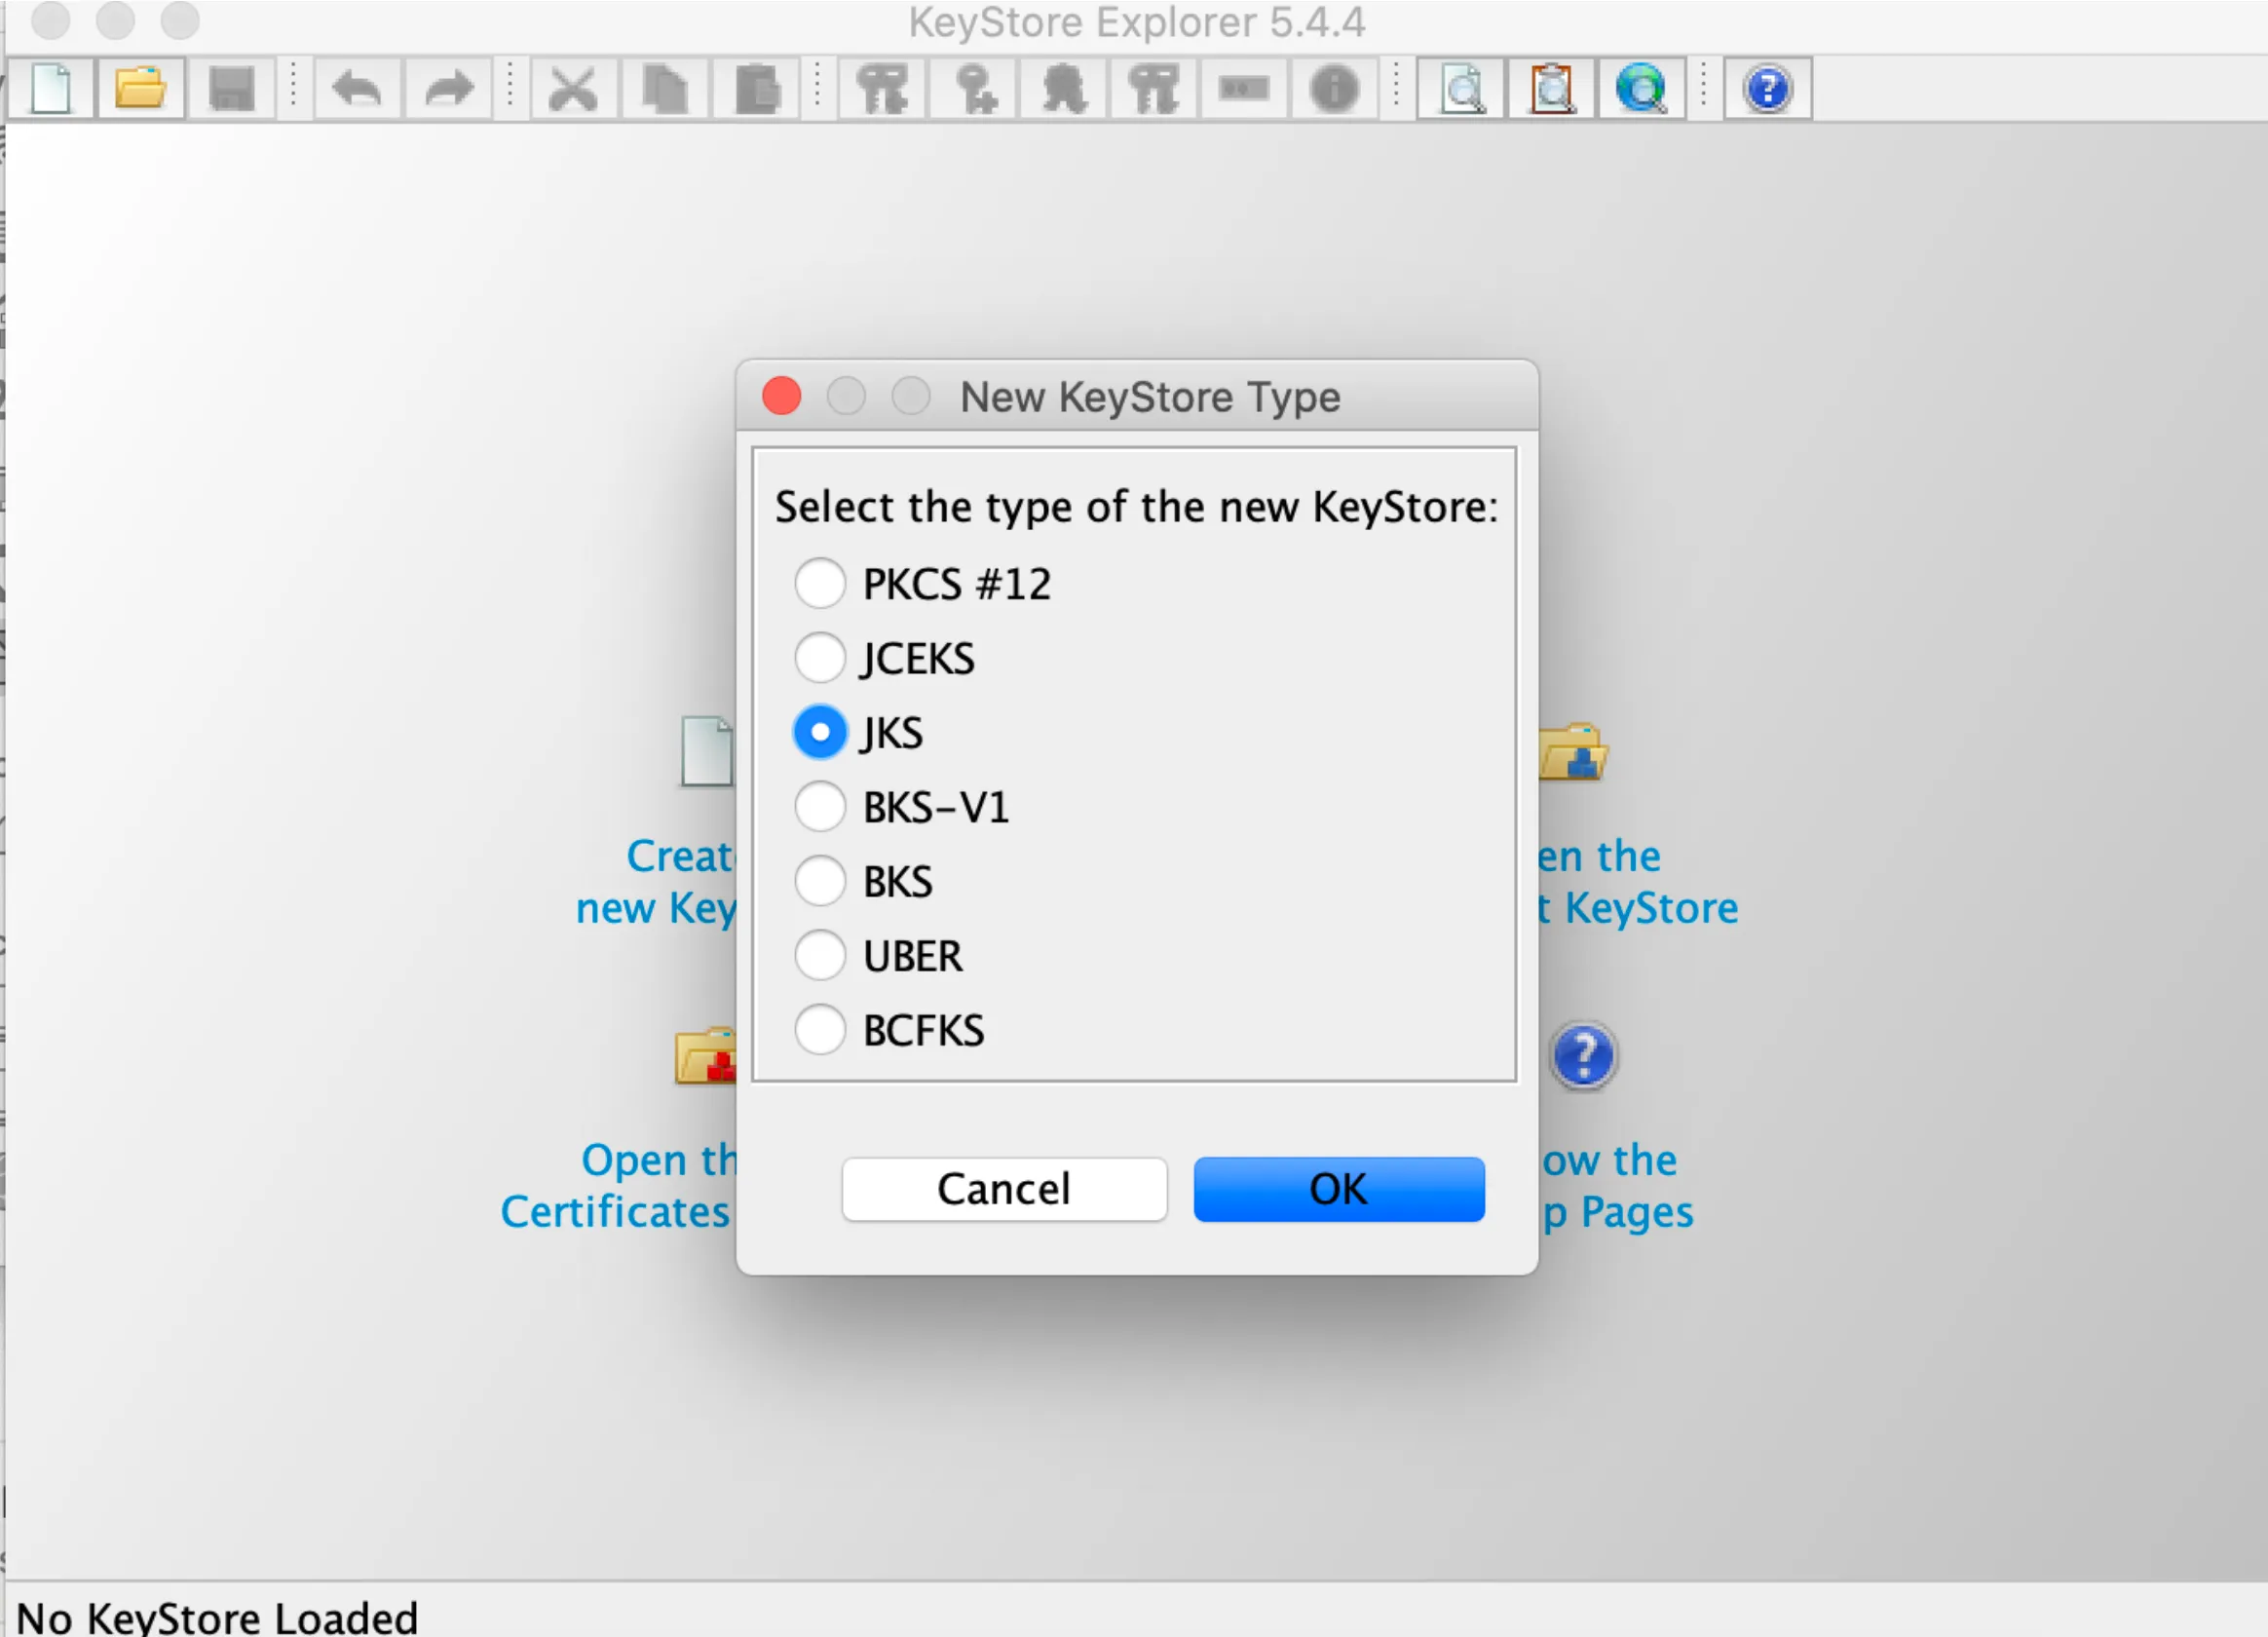Click the Undo arrow toolbar icon
This screenshot has height=1637, width=2268.
coord(358,89)
